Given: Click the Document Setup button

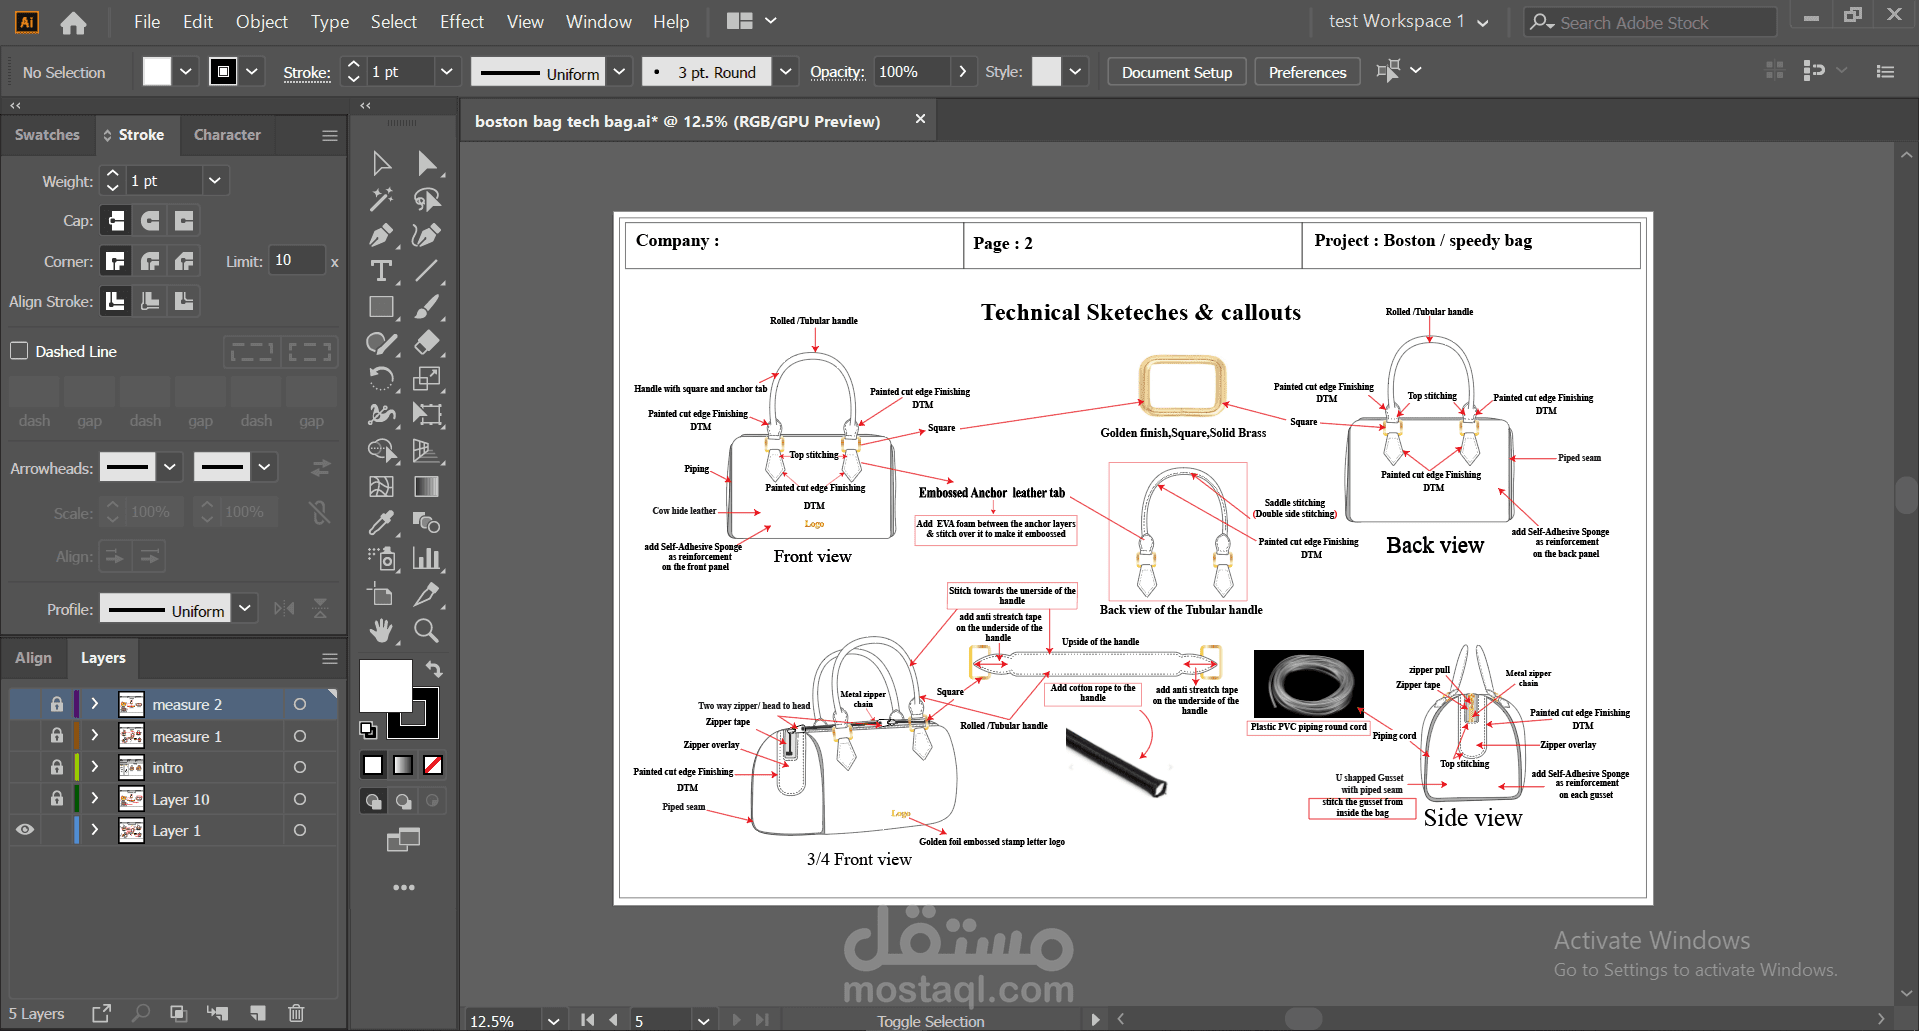Looking at the screenshot, I should pos(1177,72).
